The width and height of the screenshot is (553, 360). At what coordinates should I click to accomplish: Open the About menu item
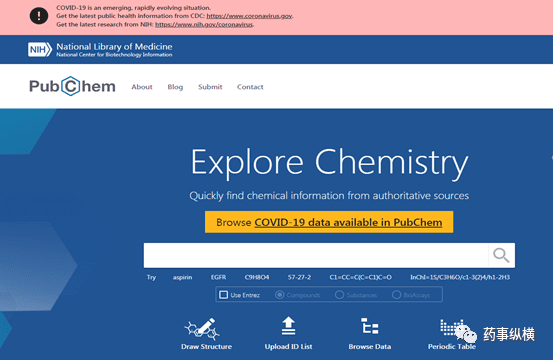click(142, 87)
